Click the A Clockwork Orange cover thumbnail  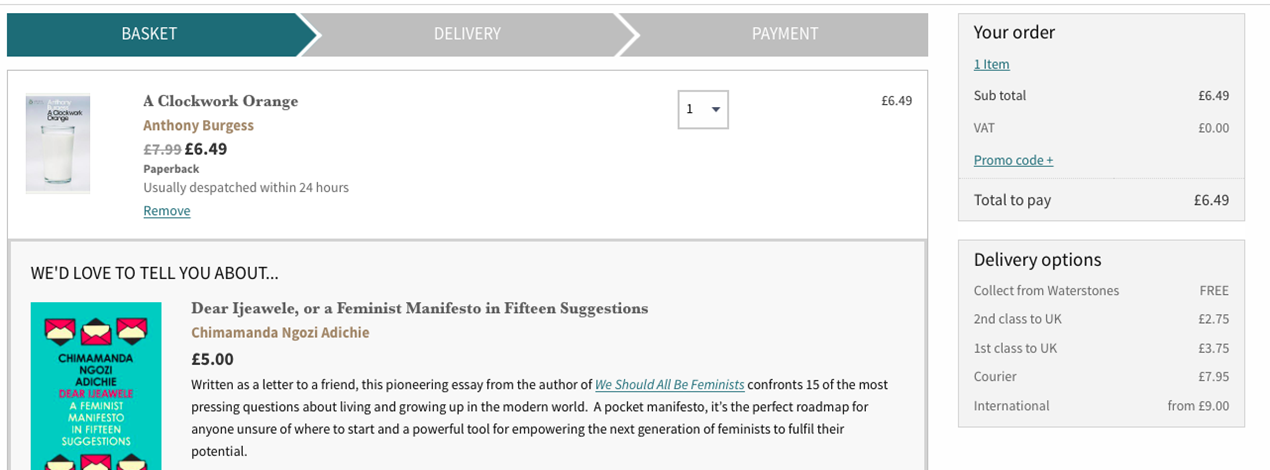click(x=58, y=144)
